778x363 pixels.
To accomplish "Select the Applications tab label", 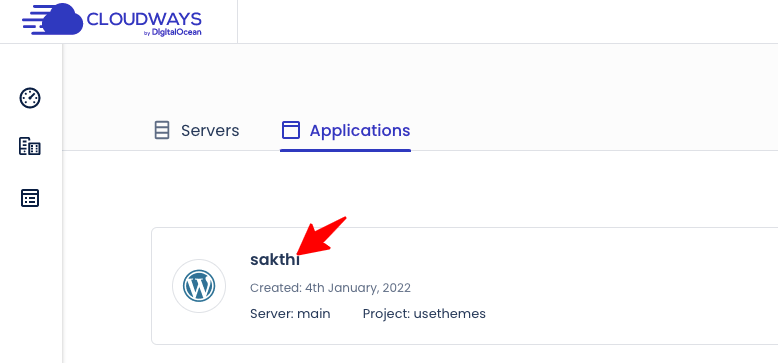I will 360,130.
